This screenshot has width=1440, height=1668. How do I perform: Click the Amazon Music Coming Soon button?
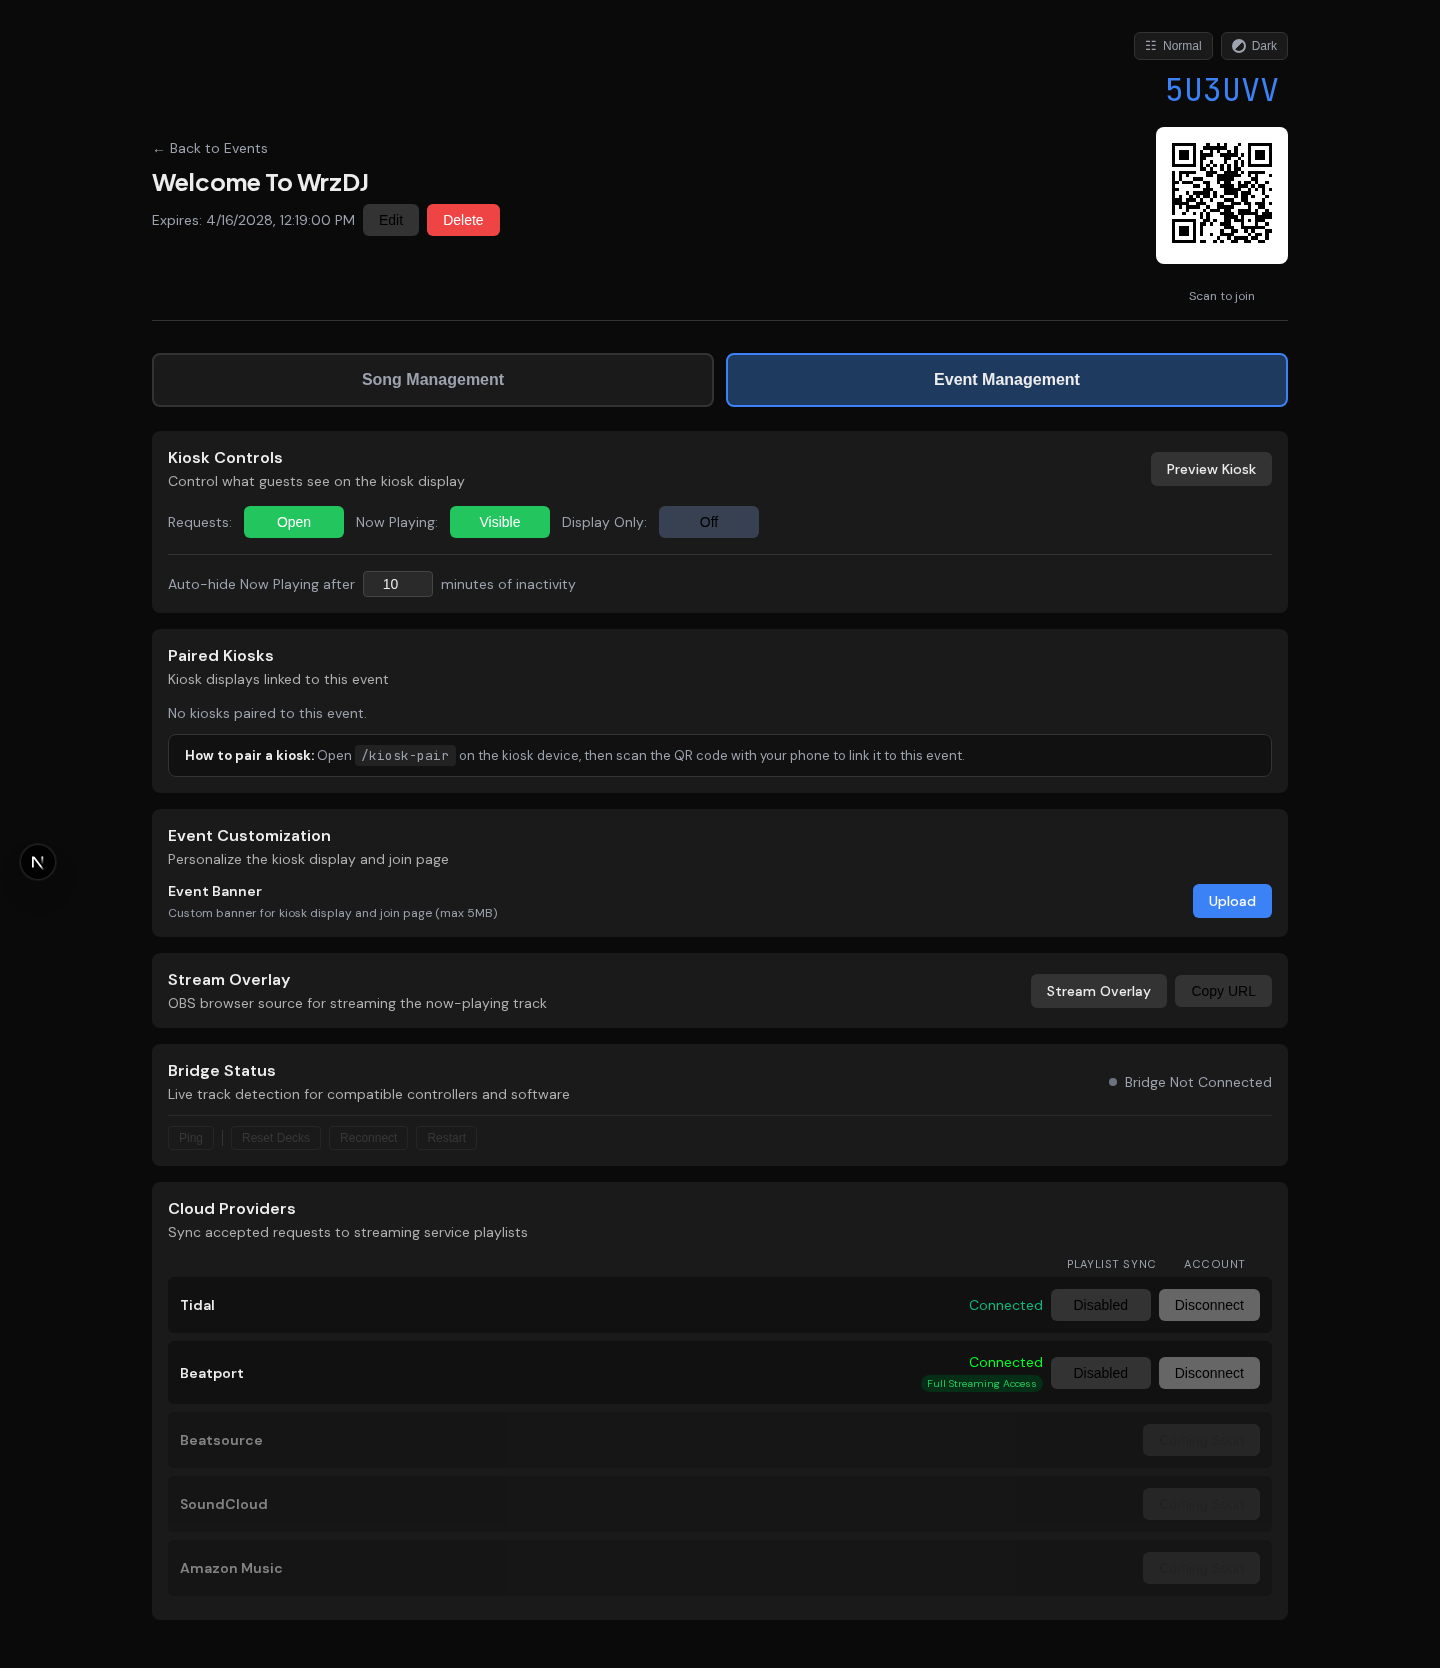[x=1201, y=1568]
